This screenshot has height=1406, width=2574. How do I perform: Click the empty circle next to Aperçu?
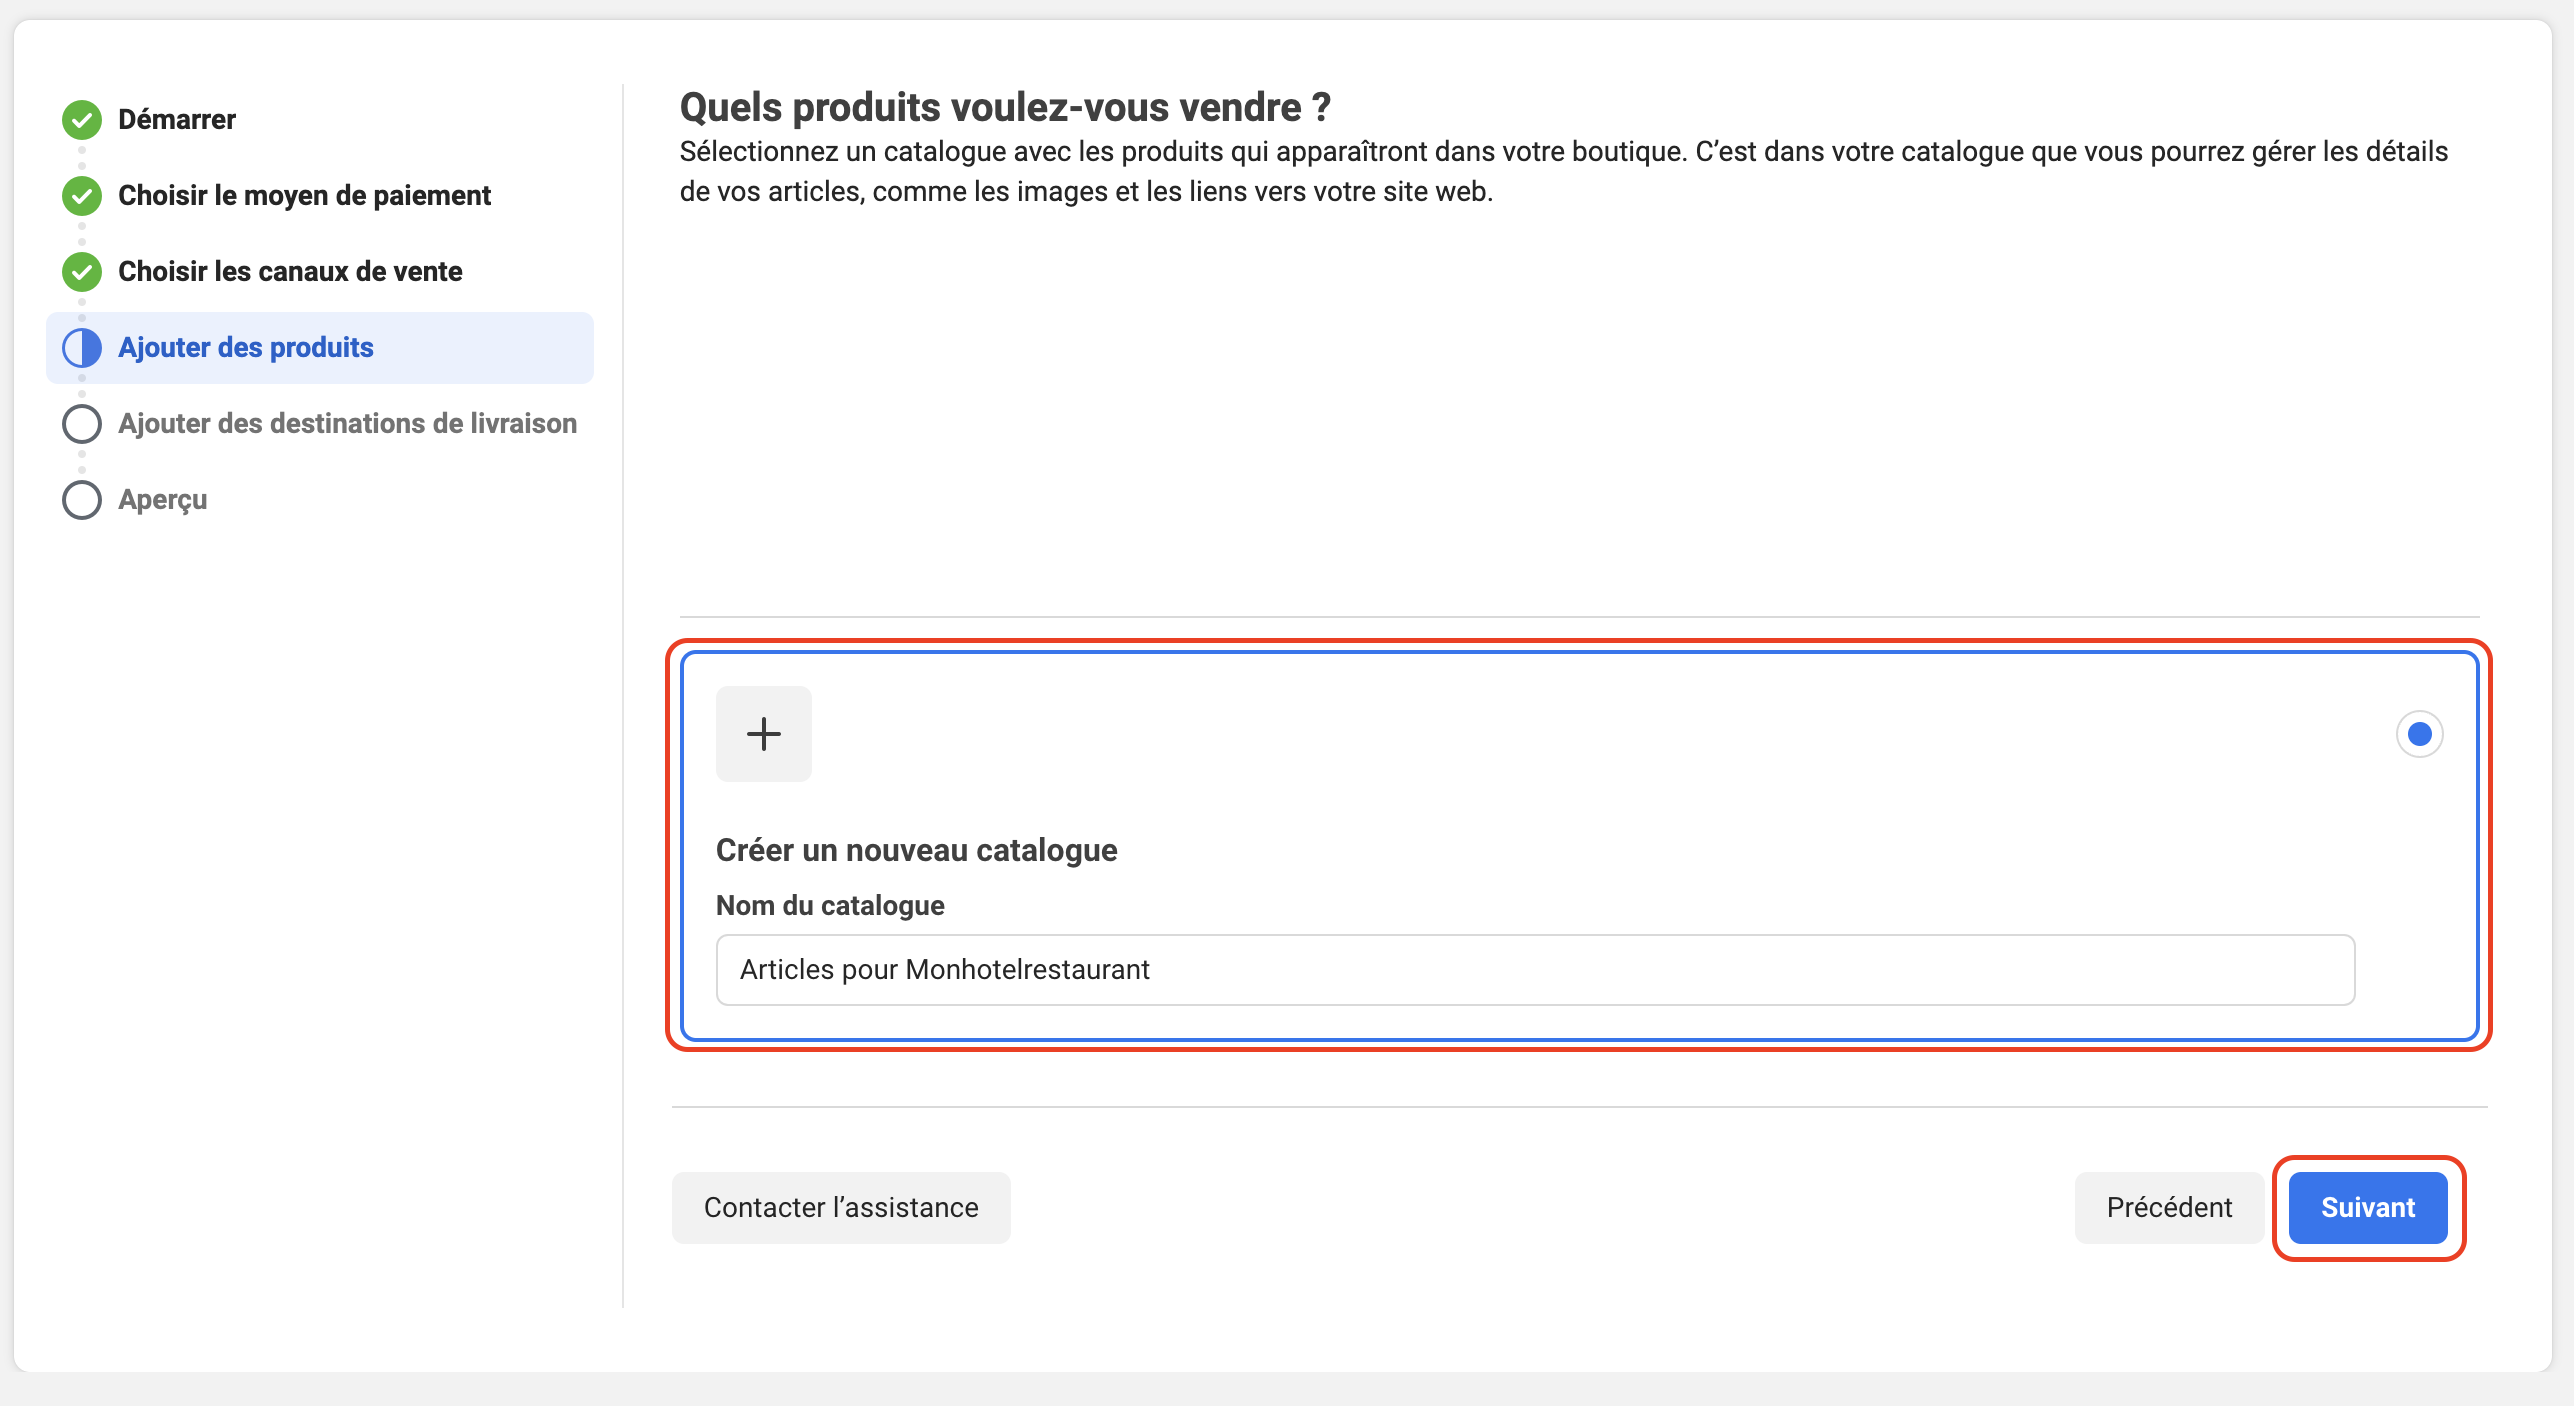click(82, 500)
